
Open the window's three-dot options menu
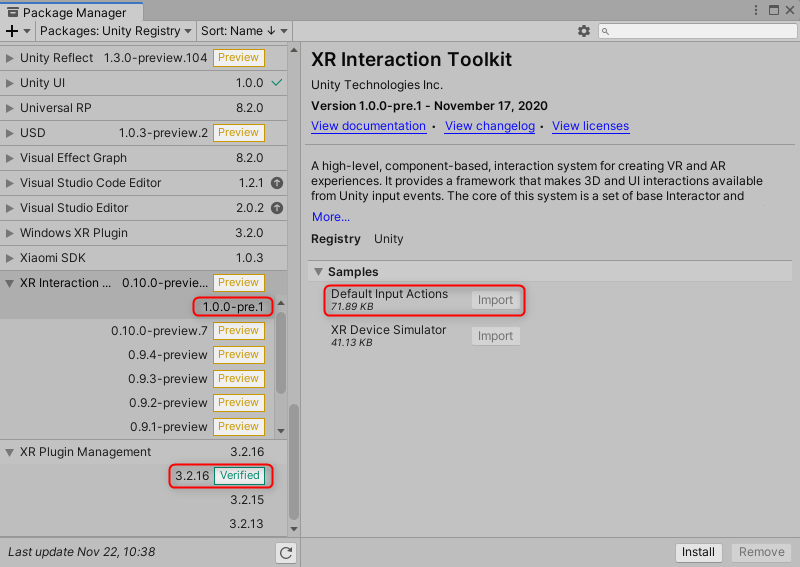pyautogui.click(x=755, y=11)
